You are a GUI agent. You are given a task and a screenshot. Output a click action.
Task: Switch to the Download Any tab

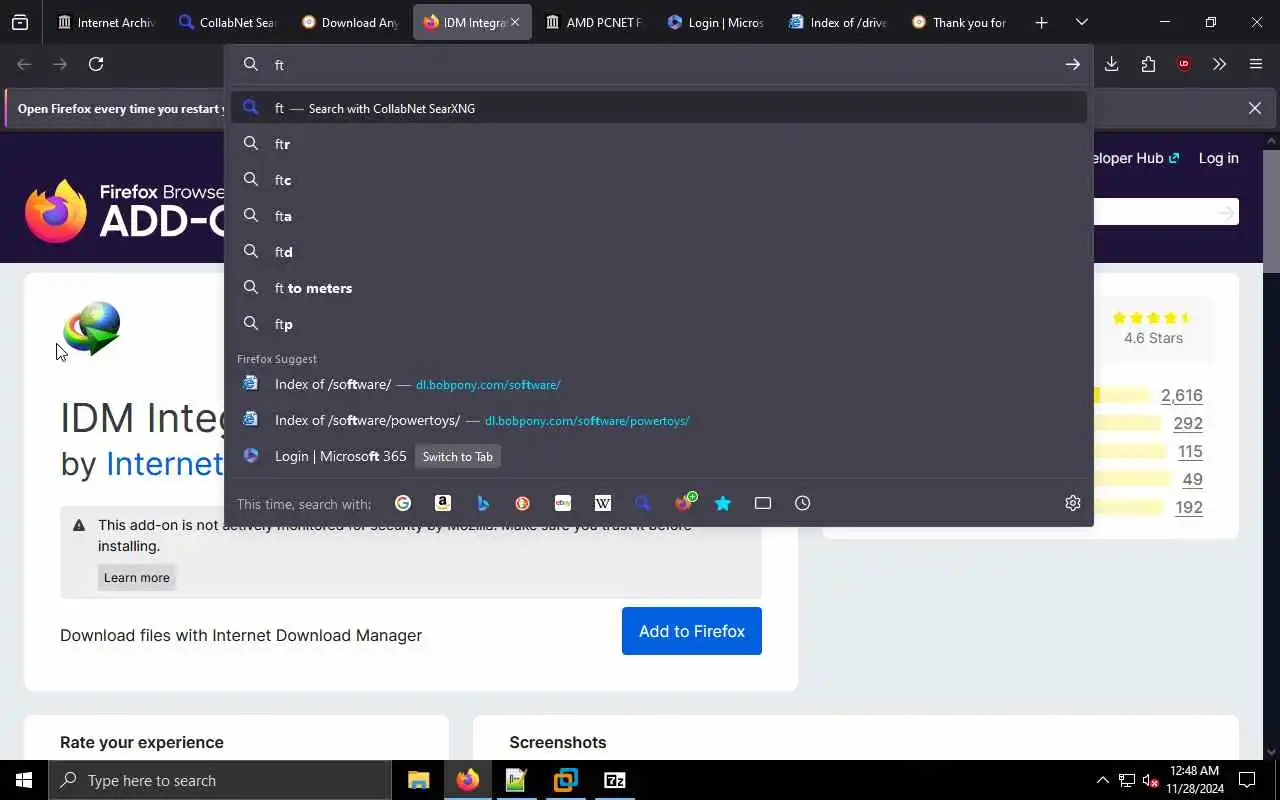point(350,22)
